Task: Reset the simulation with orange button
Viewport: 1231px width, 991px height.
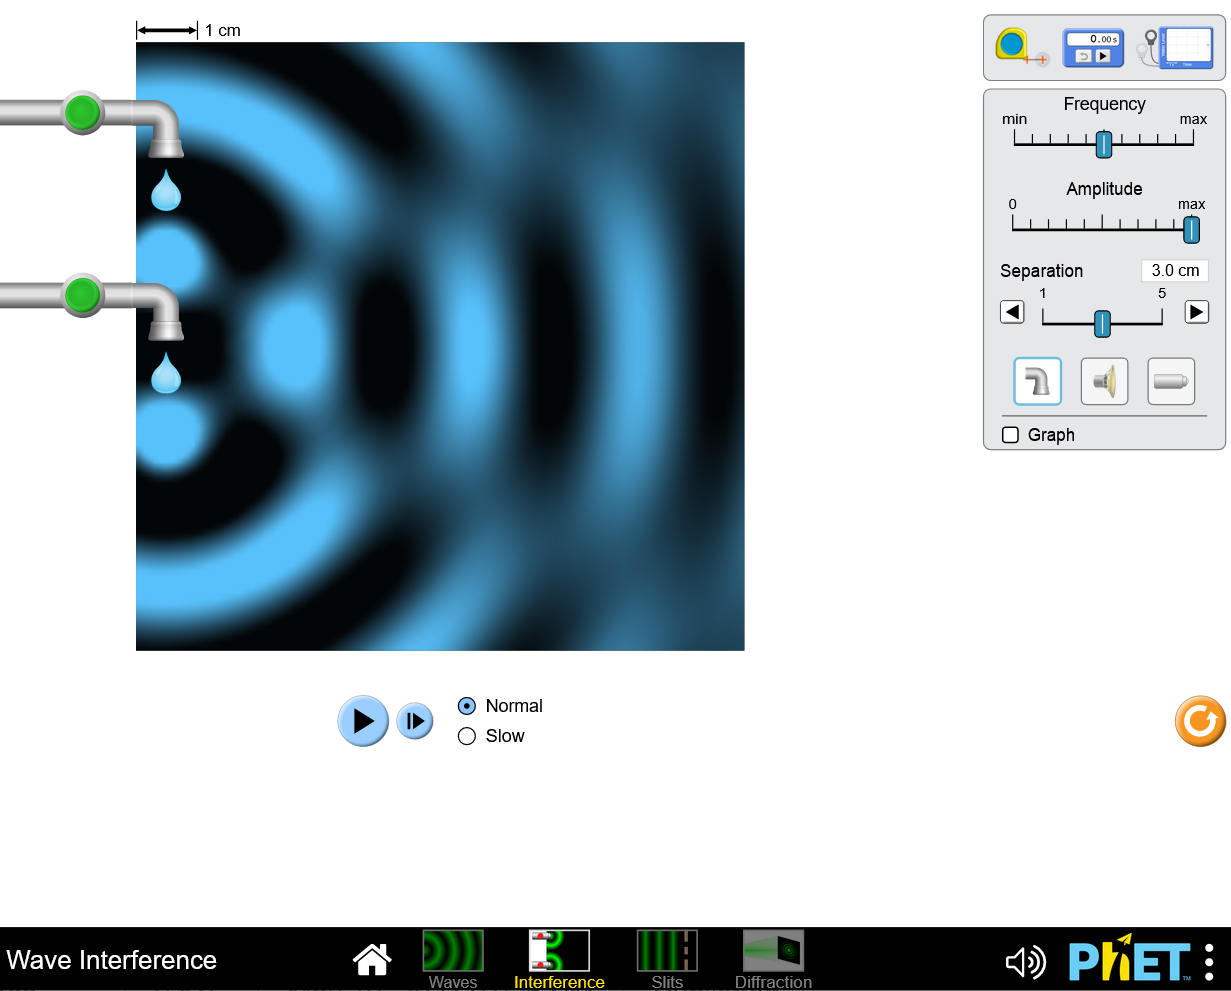Action: (x=1200, y=721)
